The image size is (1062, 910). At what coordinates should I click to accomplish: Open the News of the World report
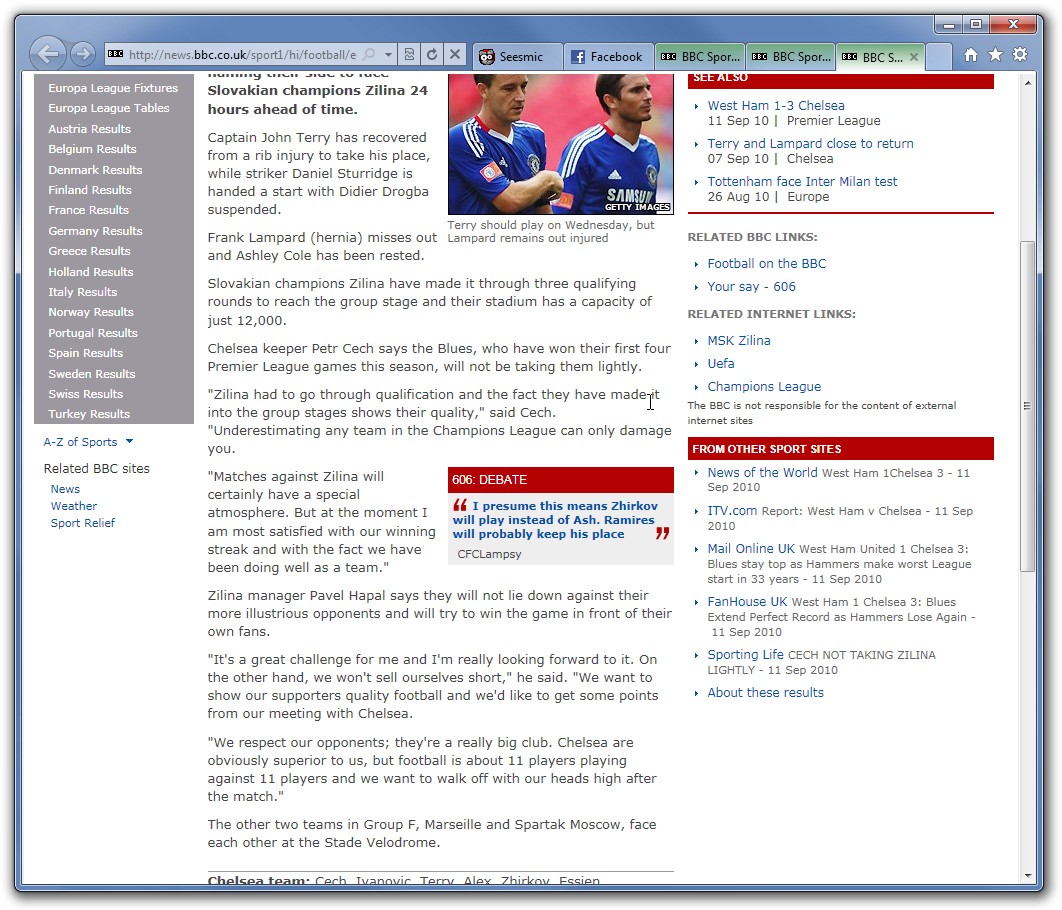763,473
